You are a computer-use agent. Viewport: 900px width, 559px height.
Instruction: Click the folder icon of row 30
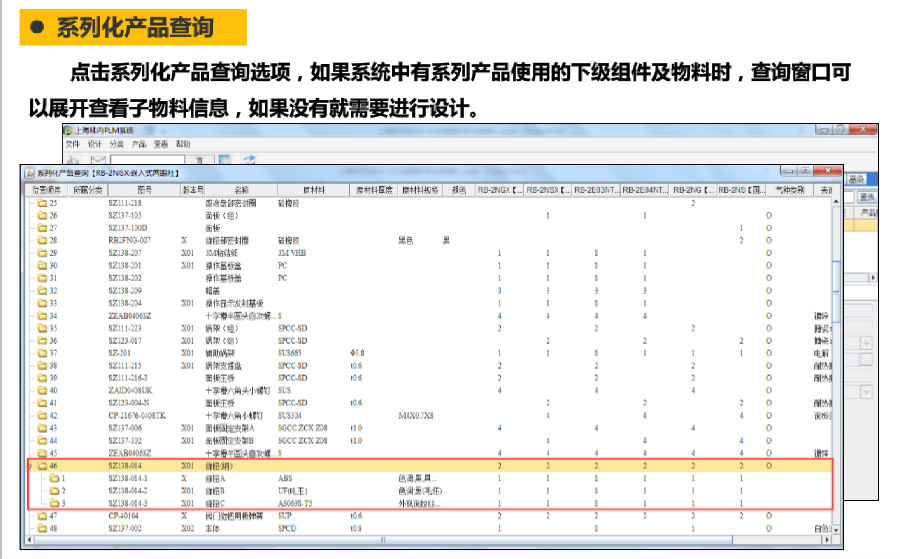(x=42, y=266)
